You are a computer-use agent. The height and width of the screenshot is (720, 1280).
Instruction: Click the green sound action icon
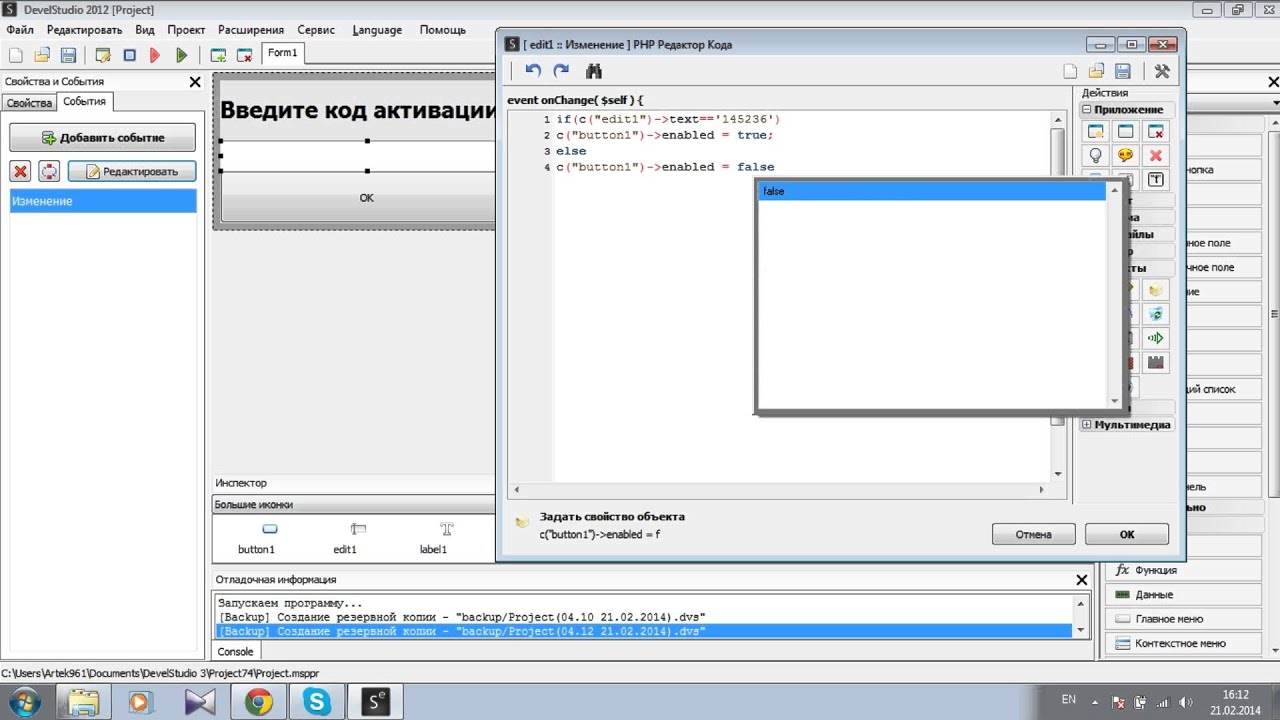tap(1156, 338)
